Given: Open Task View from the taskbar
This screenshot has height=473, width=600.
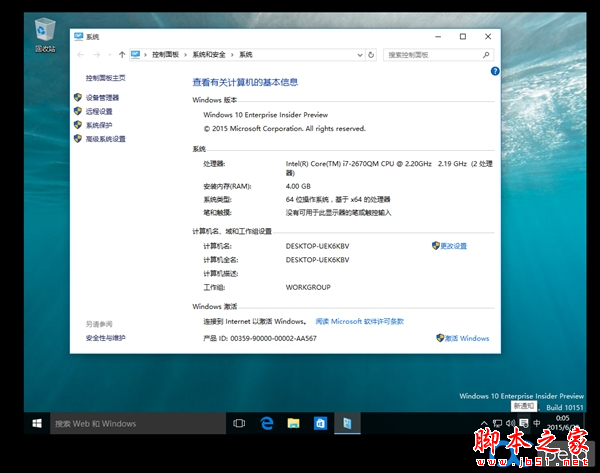Looking at the screenshot, I should click(x=239, y=423).
